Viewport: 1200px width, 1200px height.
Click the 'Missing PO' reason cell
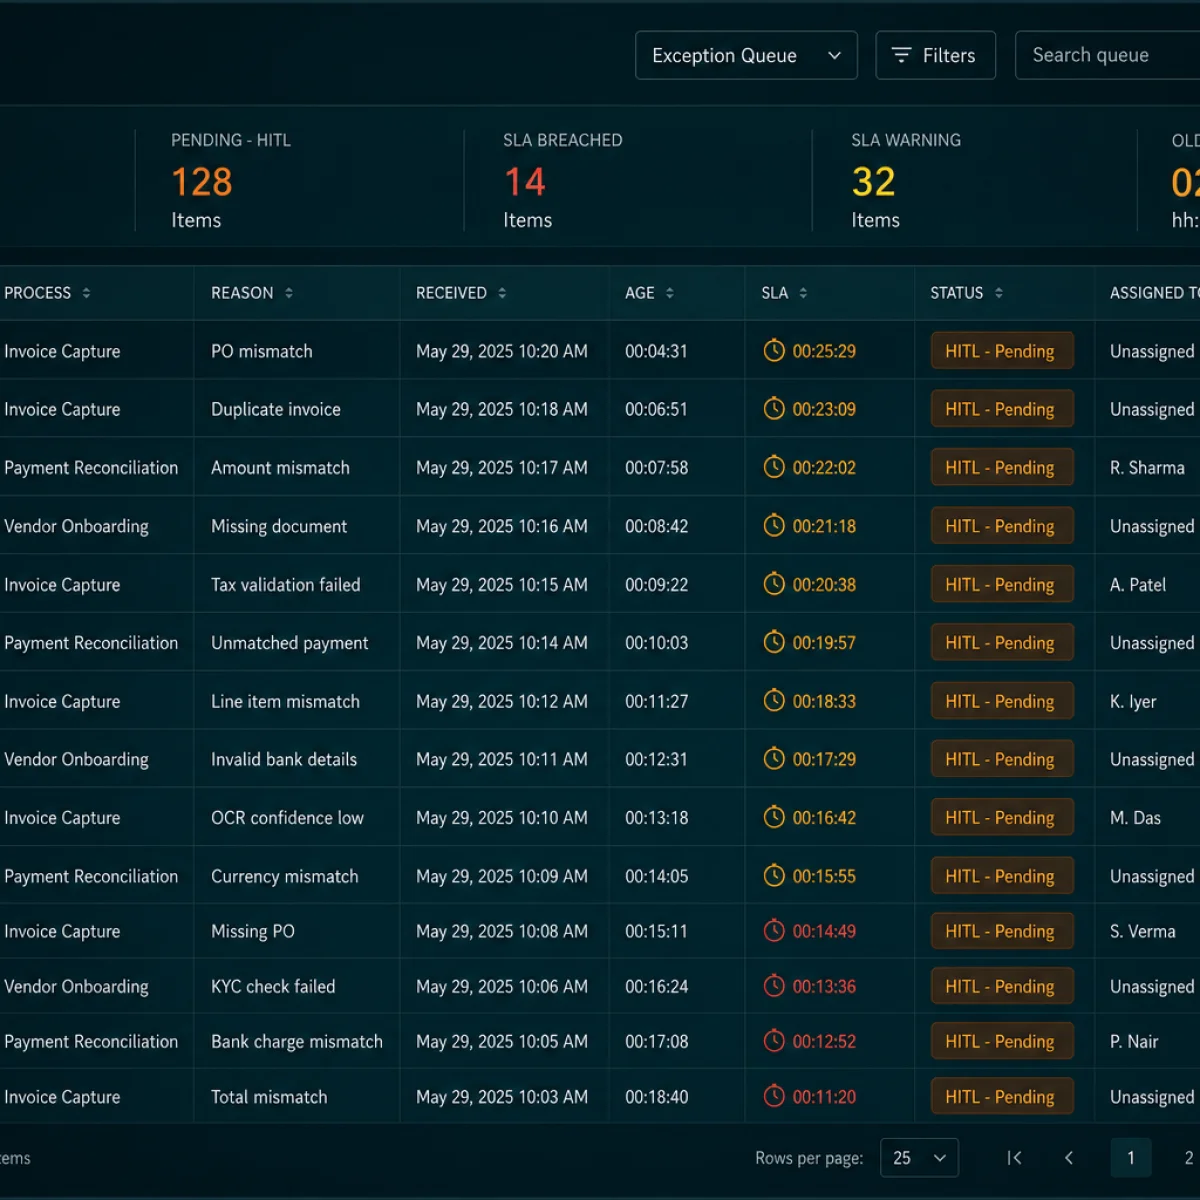click(x=253, y=931)
